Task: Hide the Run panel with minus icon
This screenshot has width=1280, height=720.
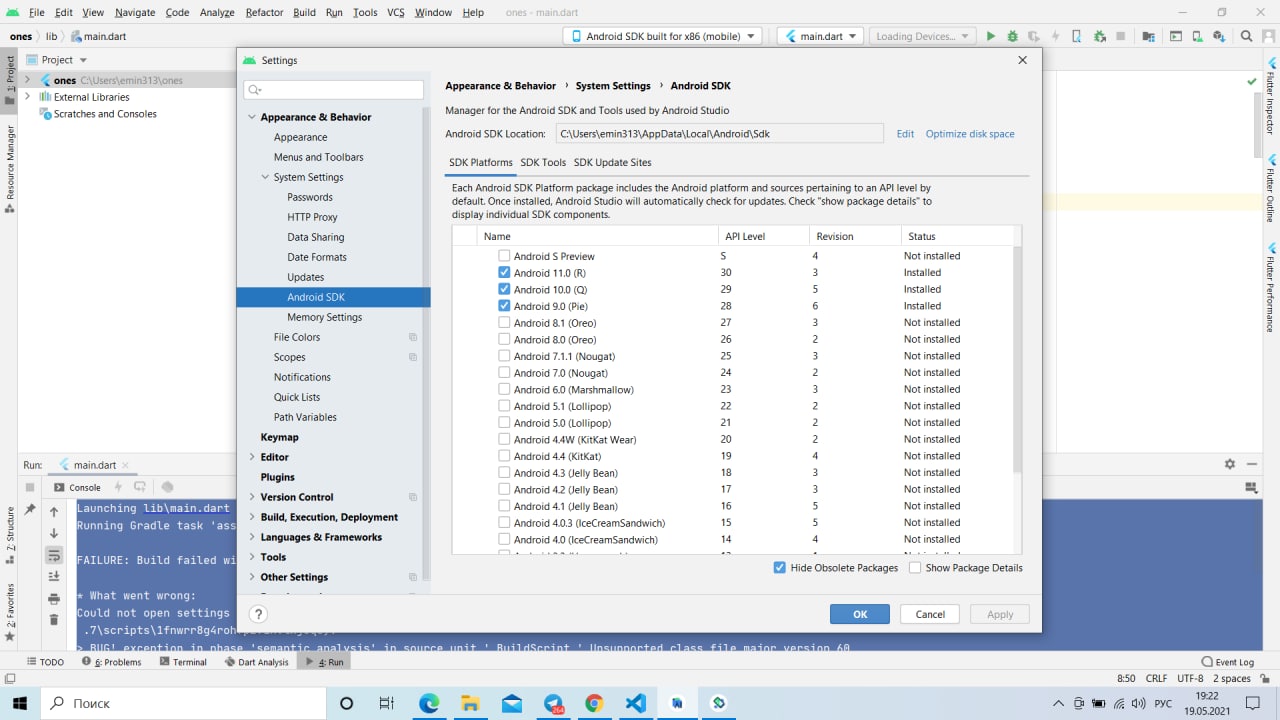Action: [1252, 464]
